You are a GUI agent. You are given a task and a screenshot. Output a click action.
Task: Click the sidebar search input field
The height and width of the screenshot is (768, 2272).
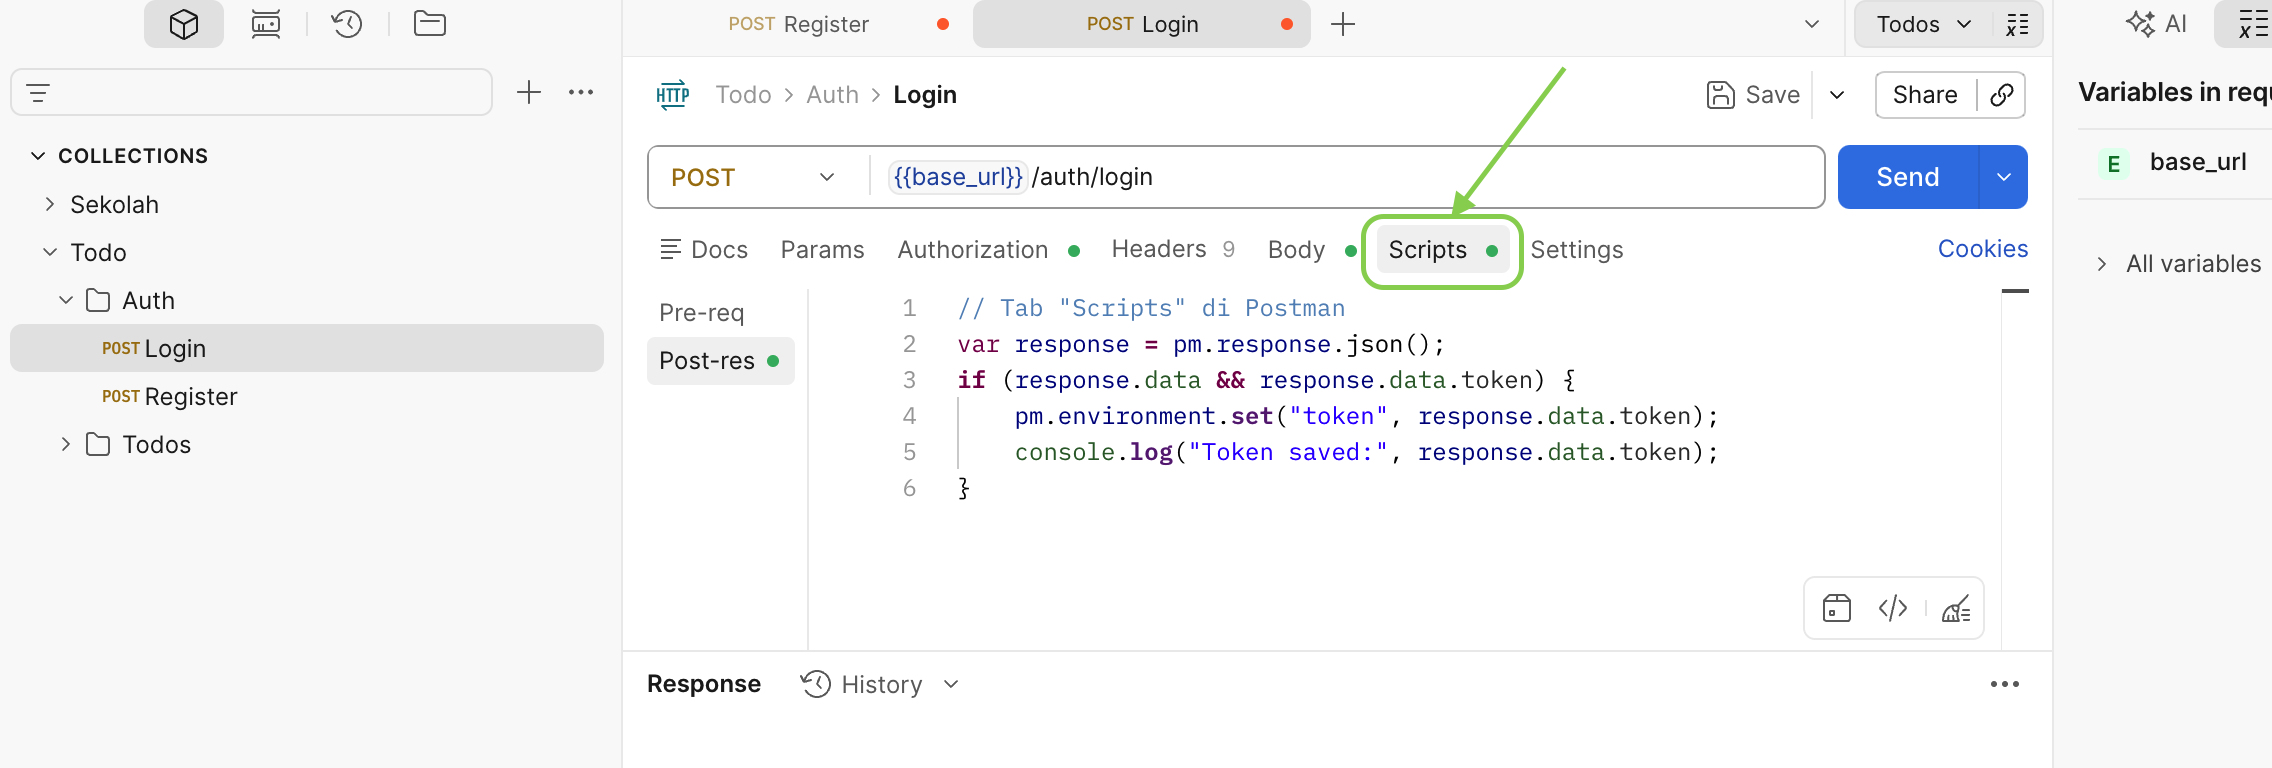(251, 93)
